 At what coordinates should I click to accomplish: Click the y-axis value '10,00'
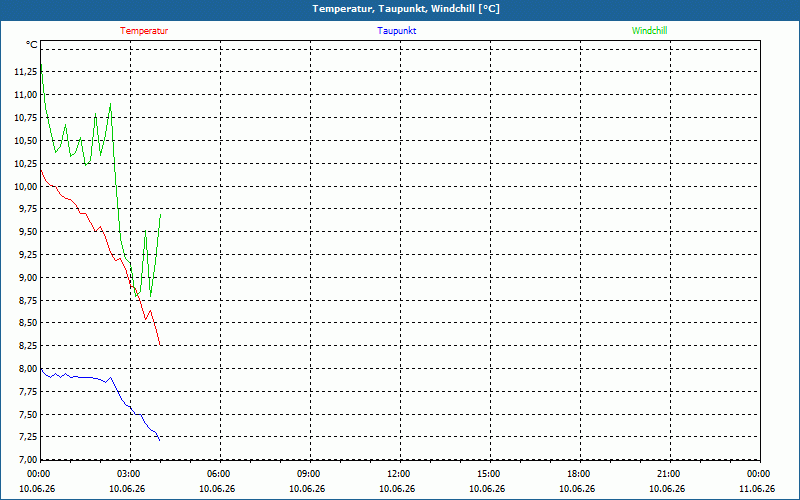26,187
